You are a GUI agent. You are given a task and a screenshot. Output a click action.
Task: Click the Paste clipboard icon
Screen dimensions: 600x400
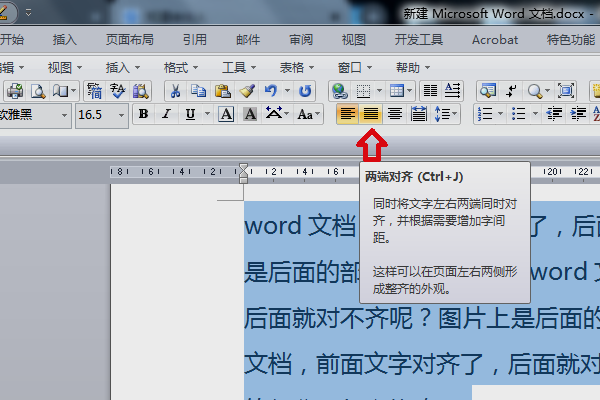pyautogui.click(x=222, y=91)
